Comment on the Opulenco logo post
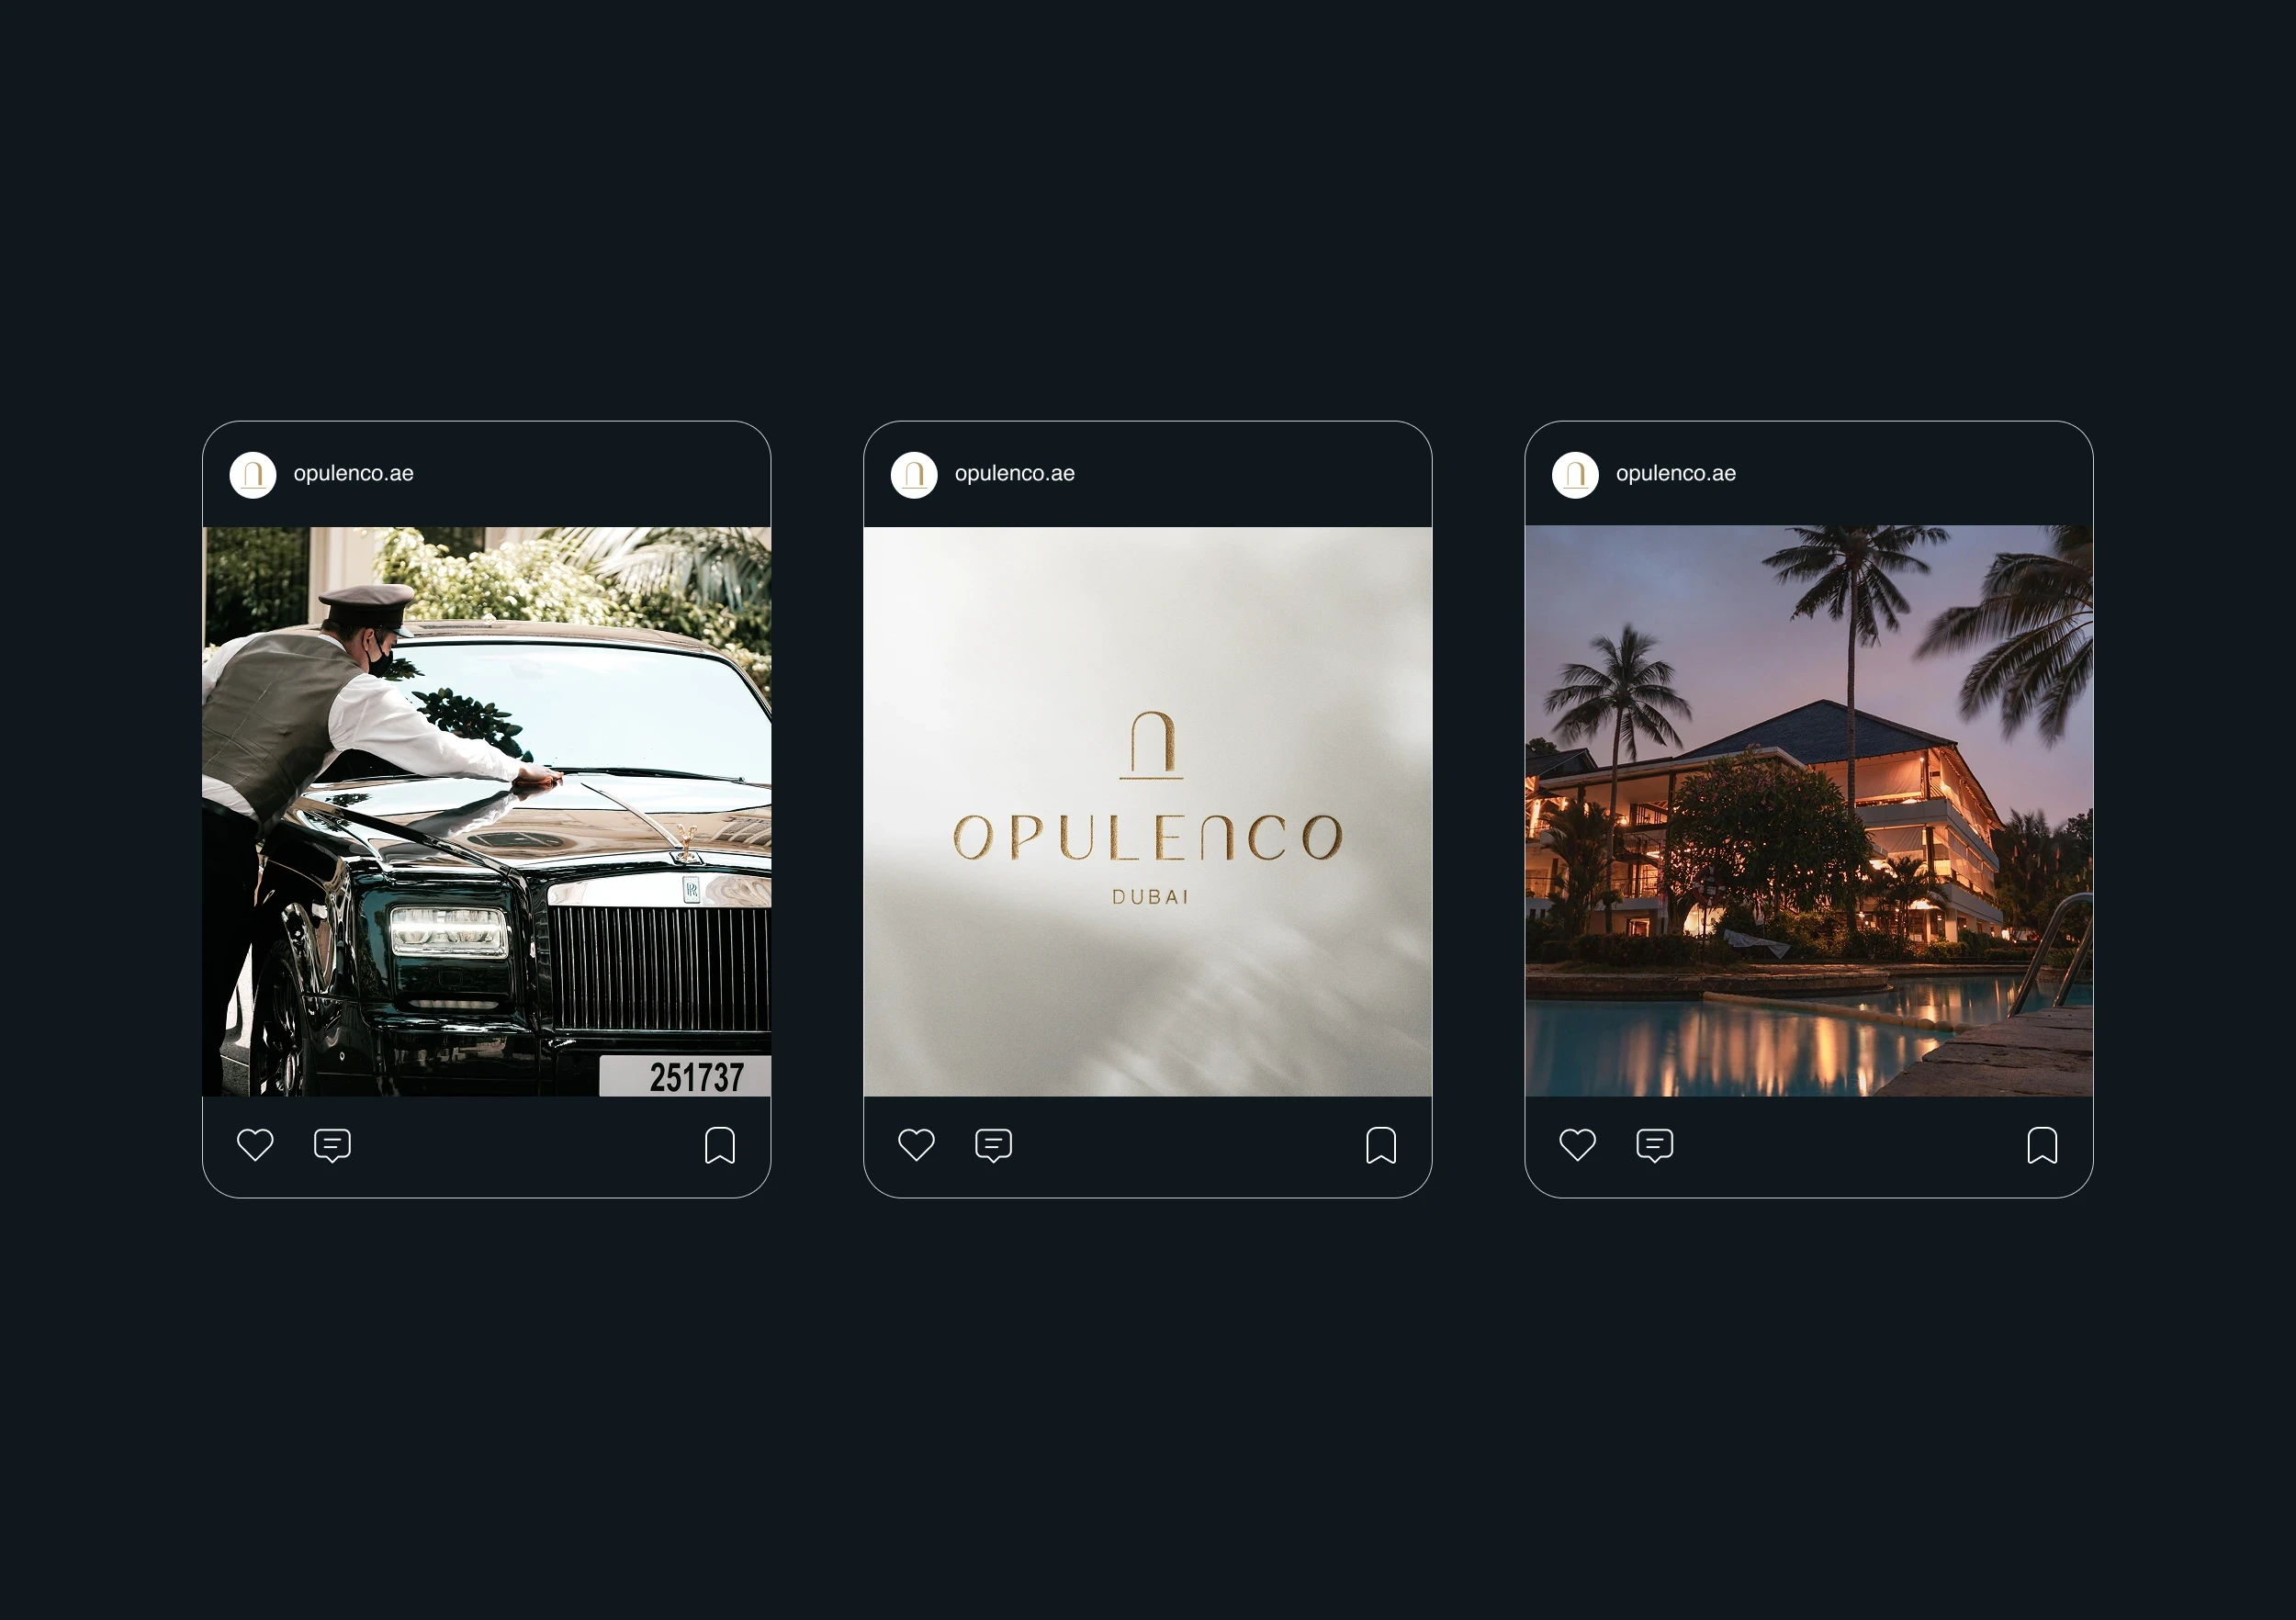2296x1620 pixels. pyautogui.click(x=993, y=1145)
